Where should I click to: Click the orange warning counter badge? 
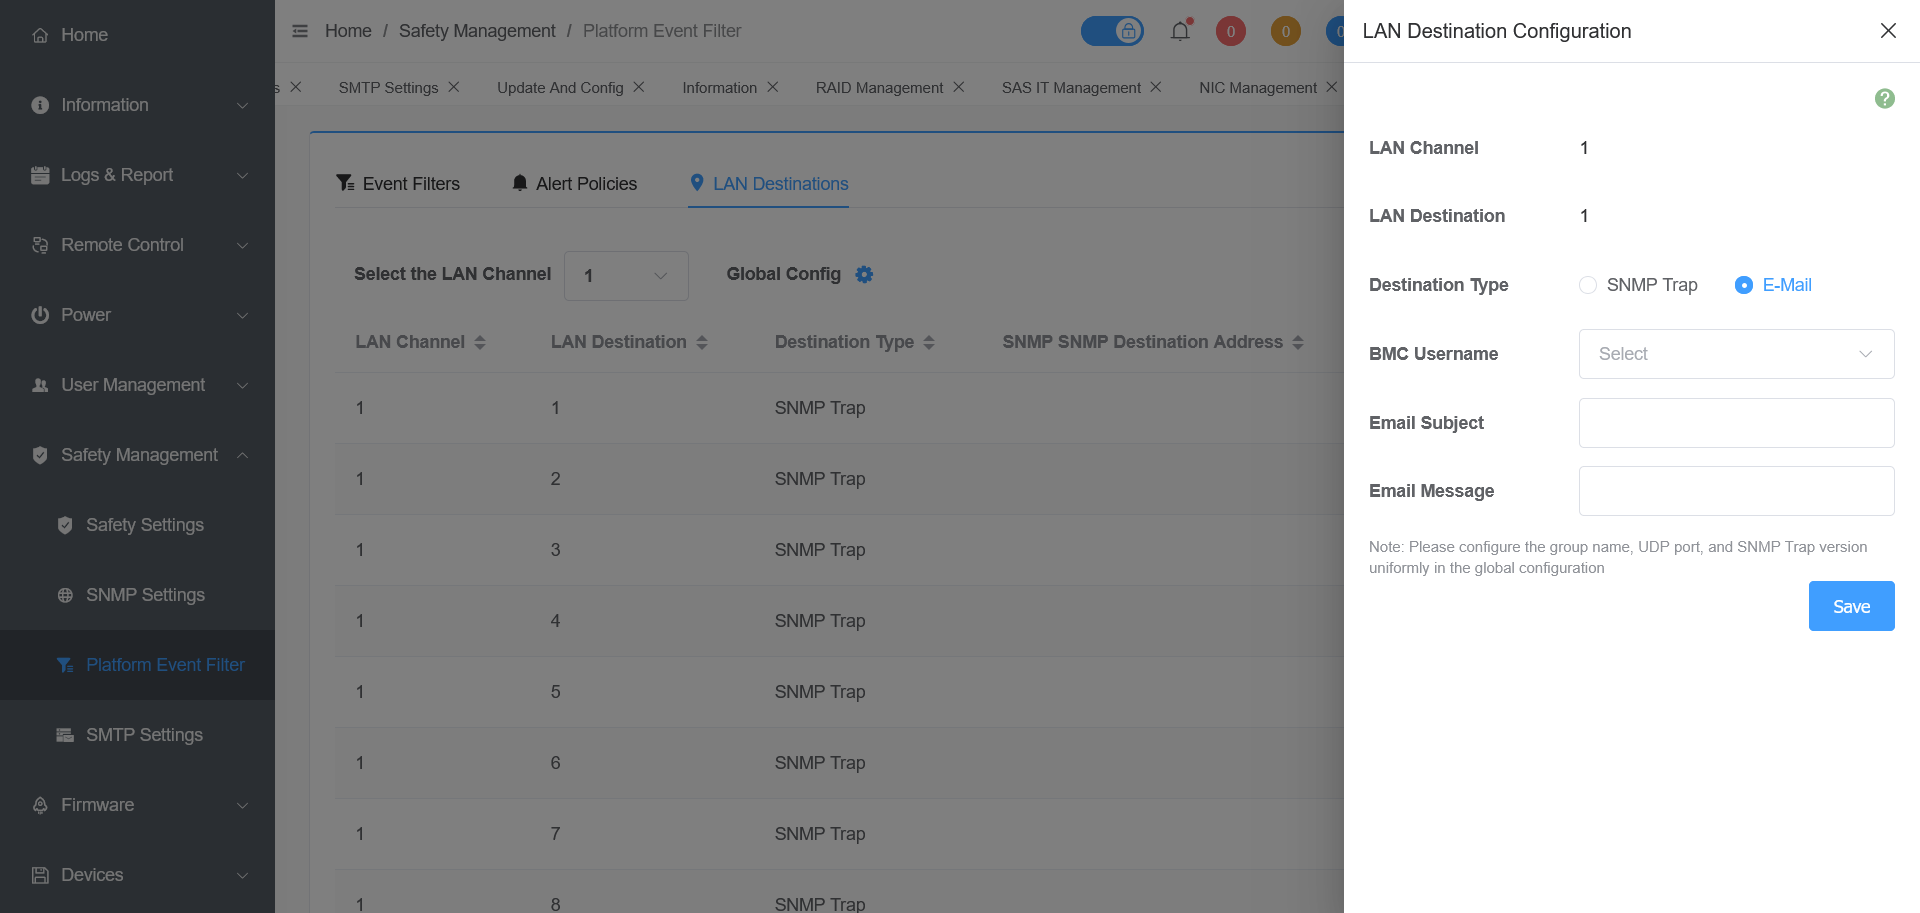point(1285,31)
